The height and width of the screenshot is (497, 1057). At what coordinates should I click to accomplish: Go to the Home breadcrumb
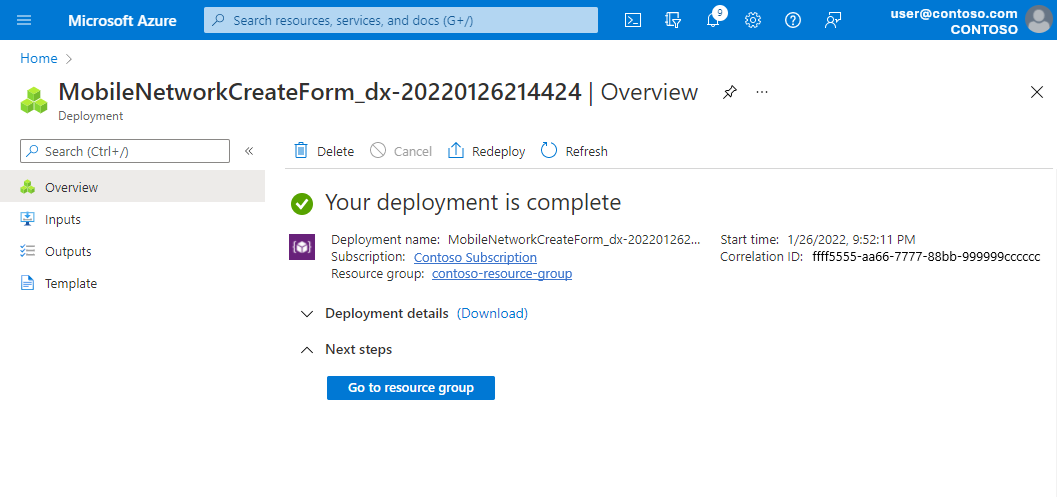click(x=38, y=59)
